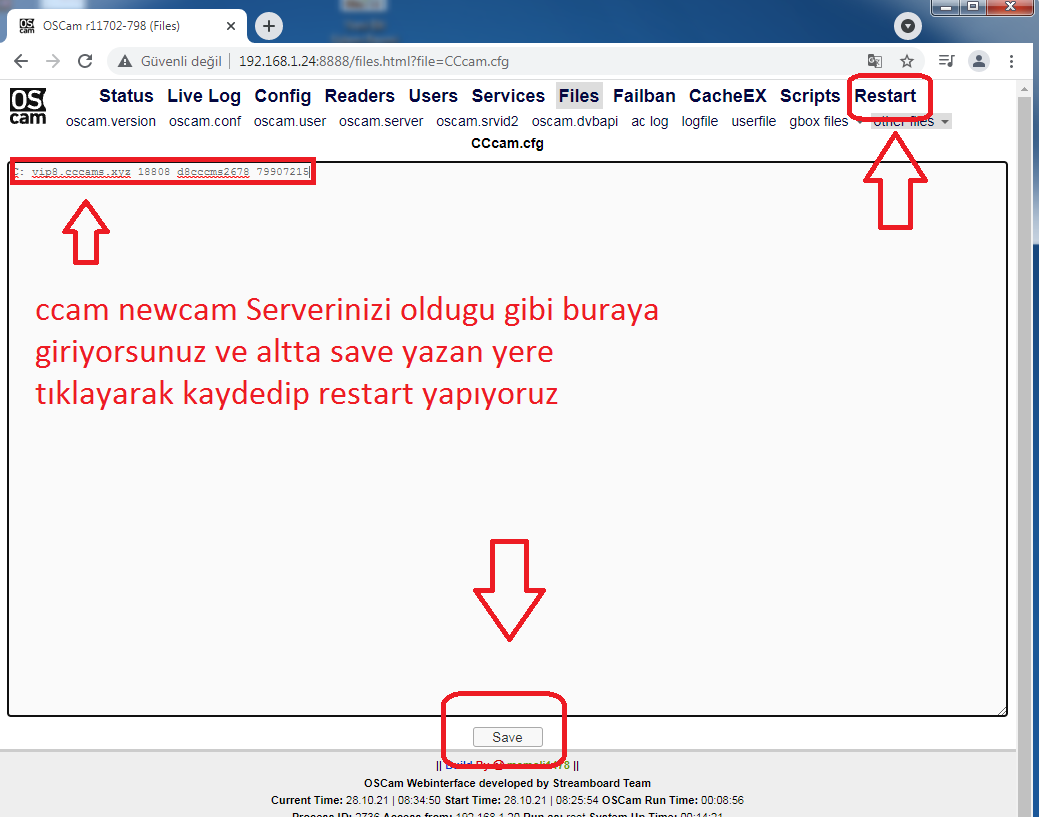Image resolution: width=1039 pixels, height=817 pixels.
Task: Click the not-secure warning triangle icon
Action: 125,62
